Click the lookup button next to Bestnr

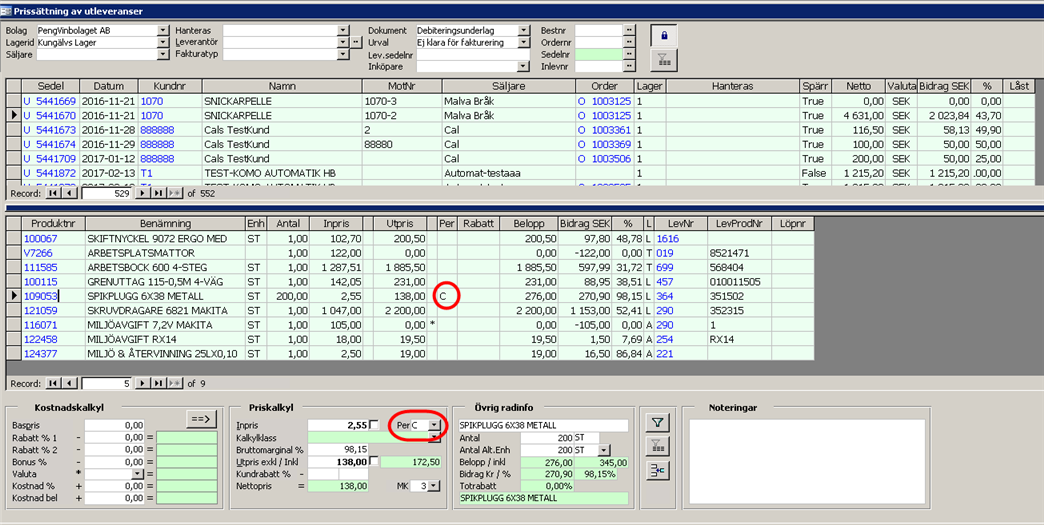pos(629,30)
